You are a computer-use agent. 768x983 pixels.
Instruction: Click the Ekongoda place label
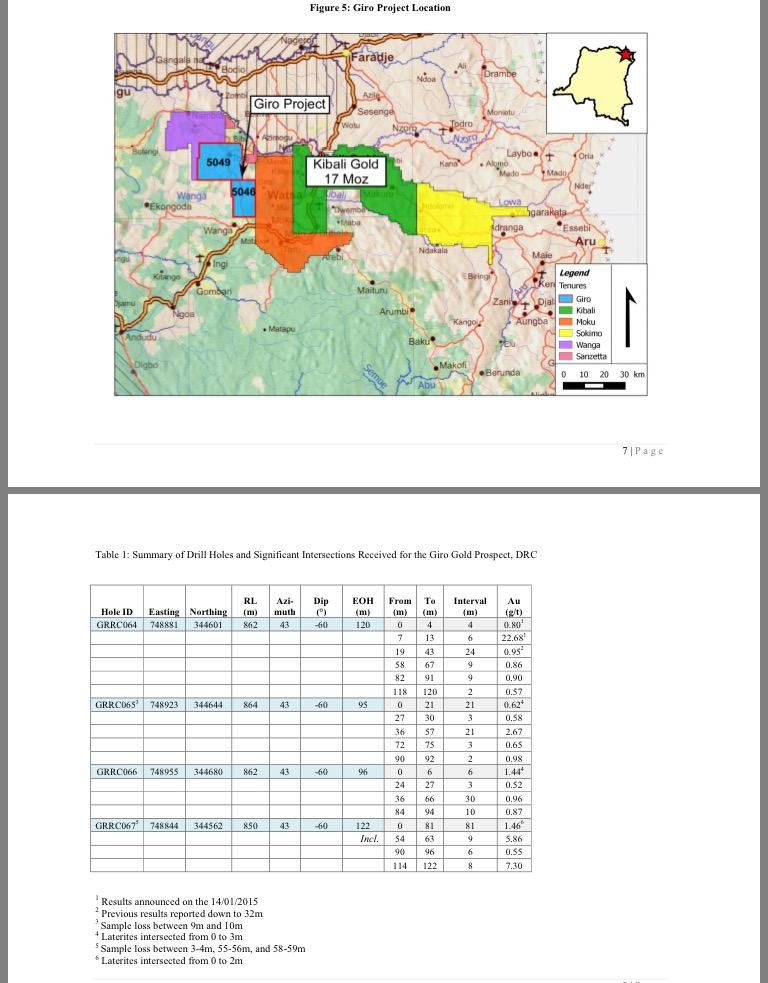click(171, 206)
